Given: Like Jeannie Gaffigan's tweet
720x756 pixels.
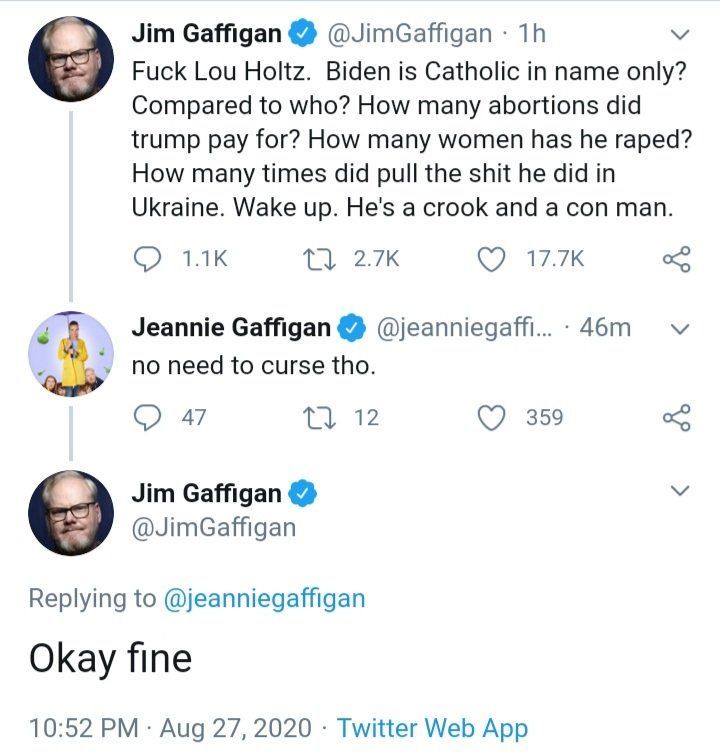Looking at the screenshot, I should (x=491, y=417).
